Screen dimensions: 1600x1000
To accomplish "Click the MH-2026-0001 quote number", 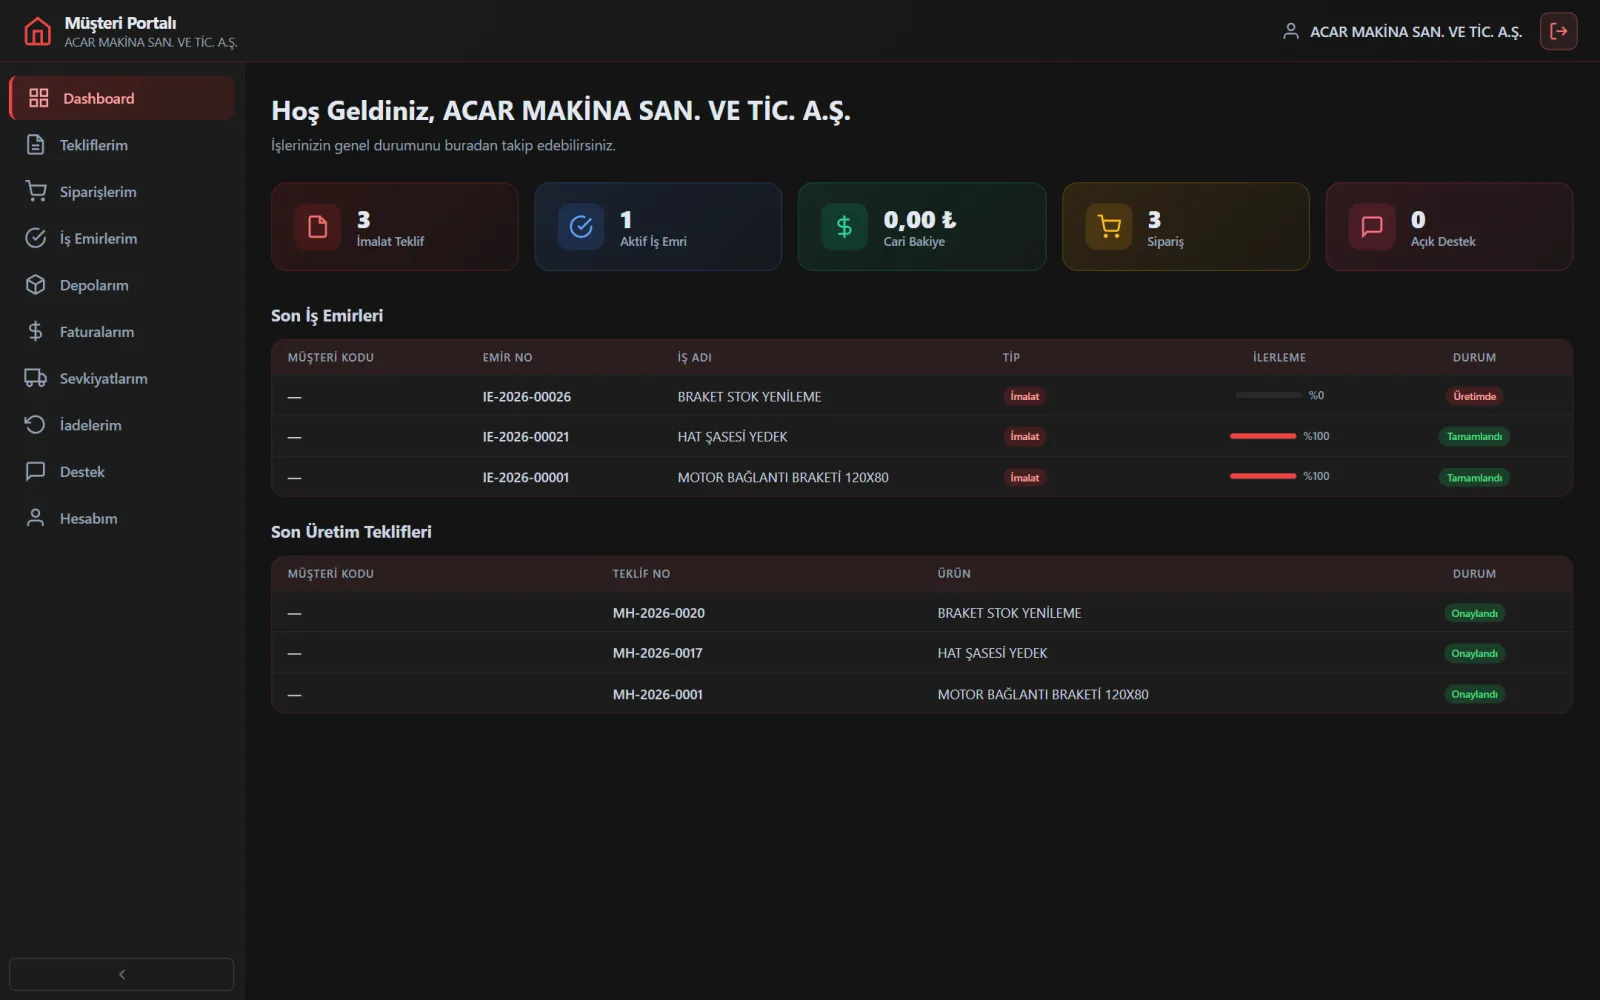I will (x=658, y=694).
